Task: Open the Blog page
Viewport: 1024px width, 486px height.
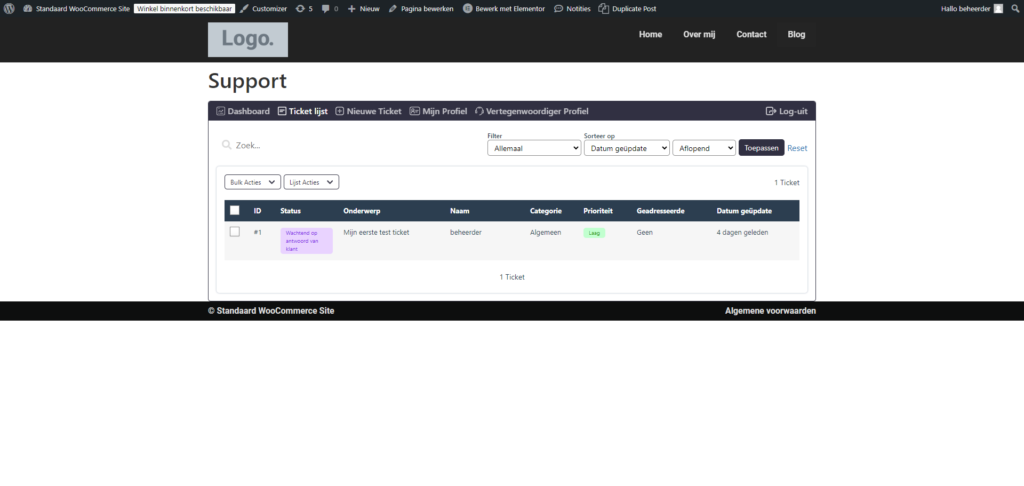Action: [797, 35]
